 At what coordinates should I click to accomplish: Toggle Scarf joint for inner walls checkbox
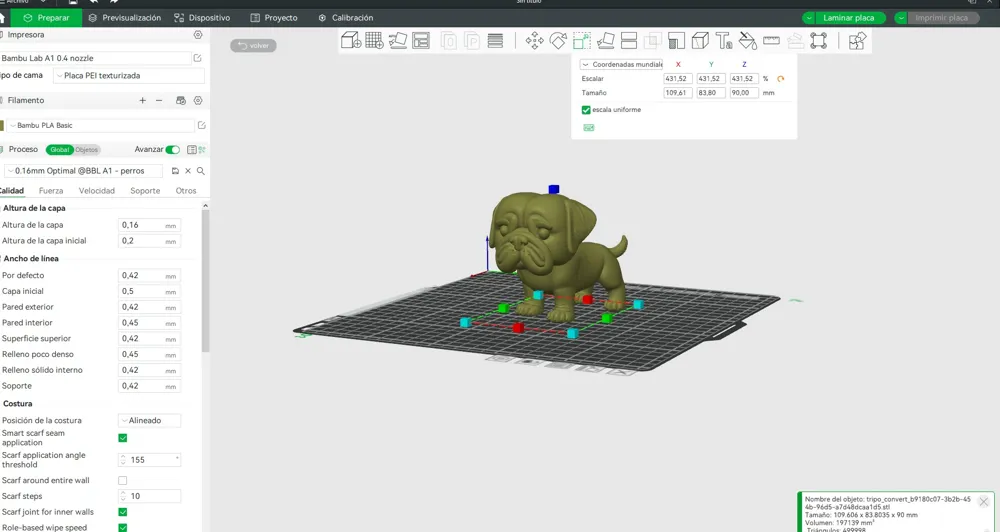pos(122,512)
